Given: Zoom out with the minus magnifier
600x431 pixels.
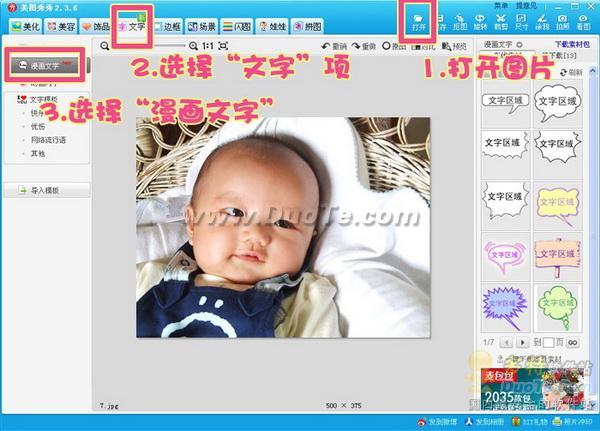Looking at the screenshot, I should click(104, 46).
